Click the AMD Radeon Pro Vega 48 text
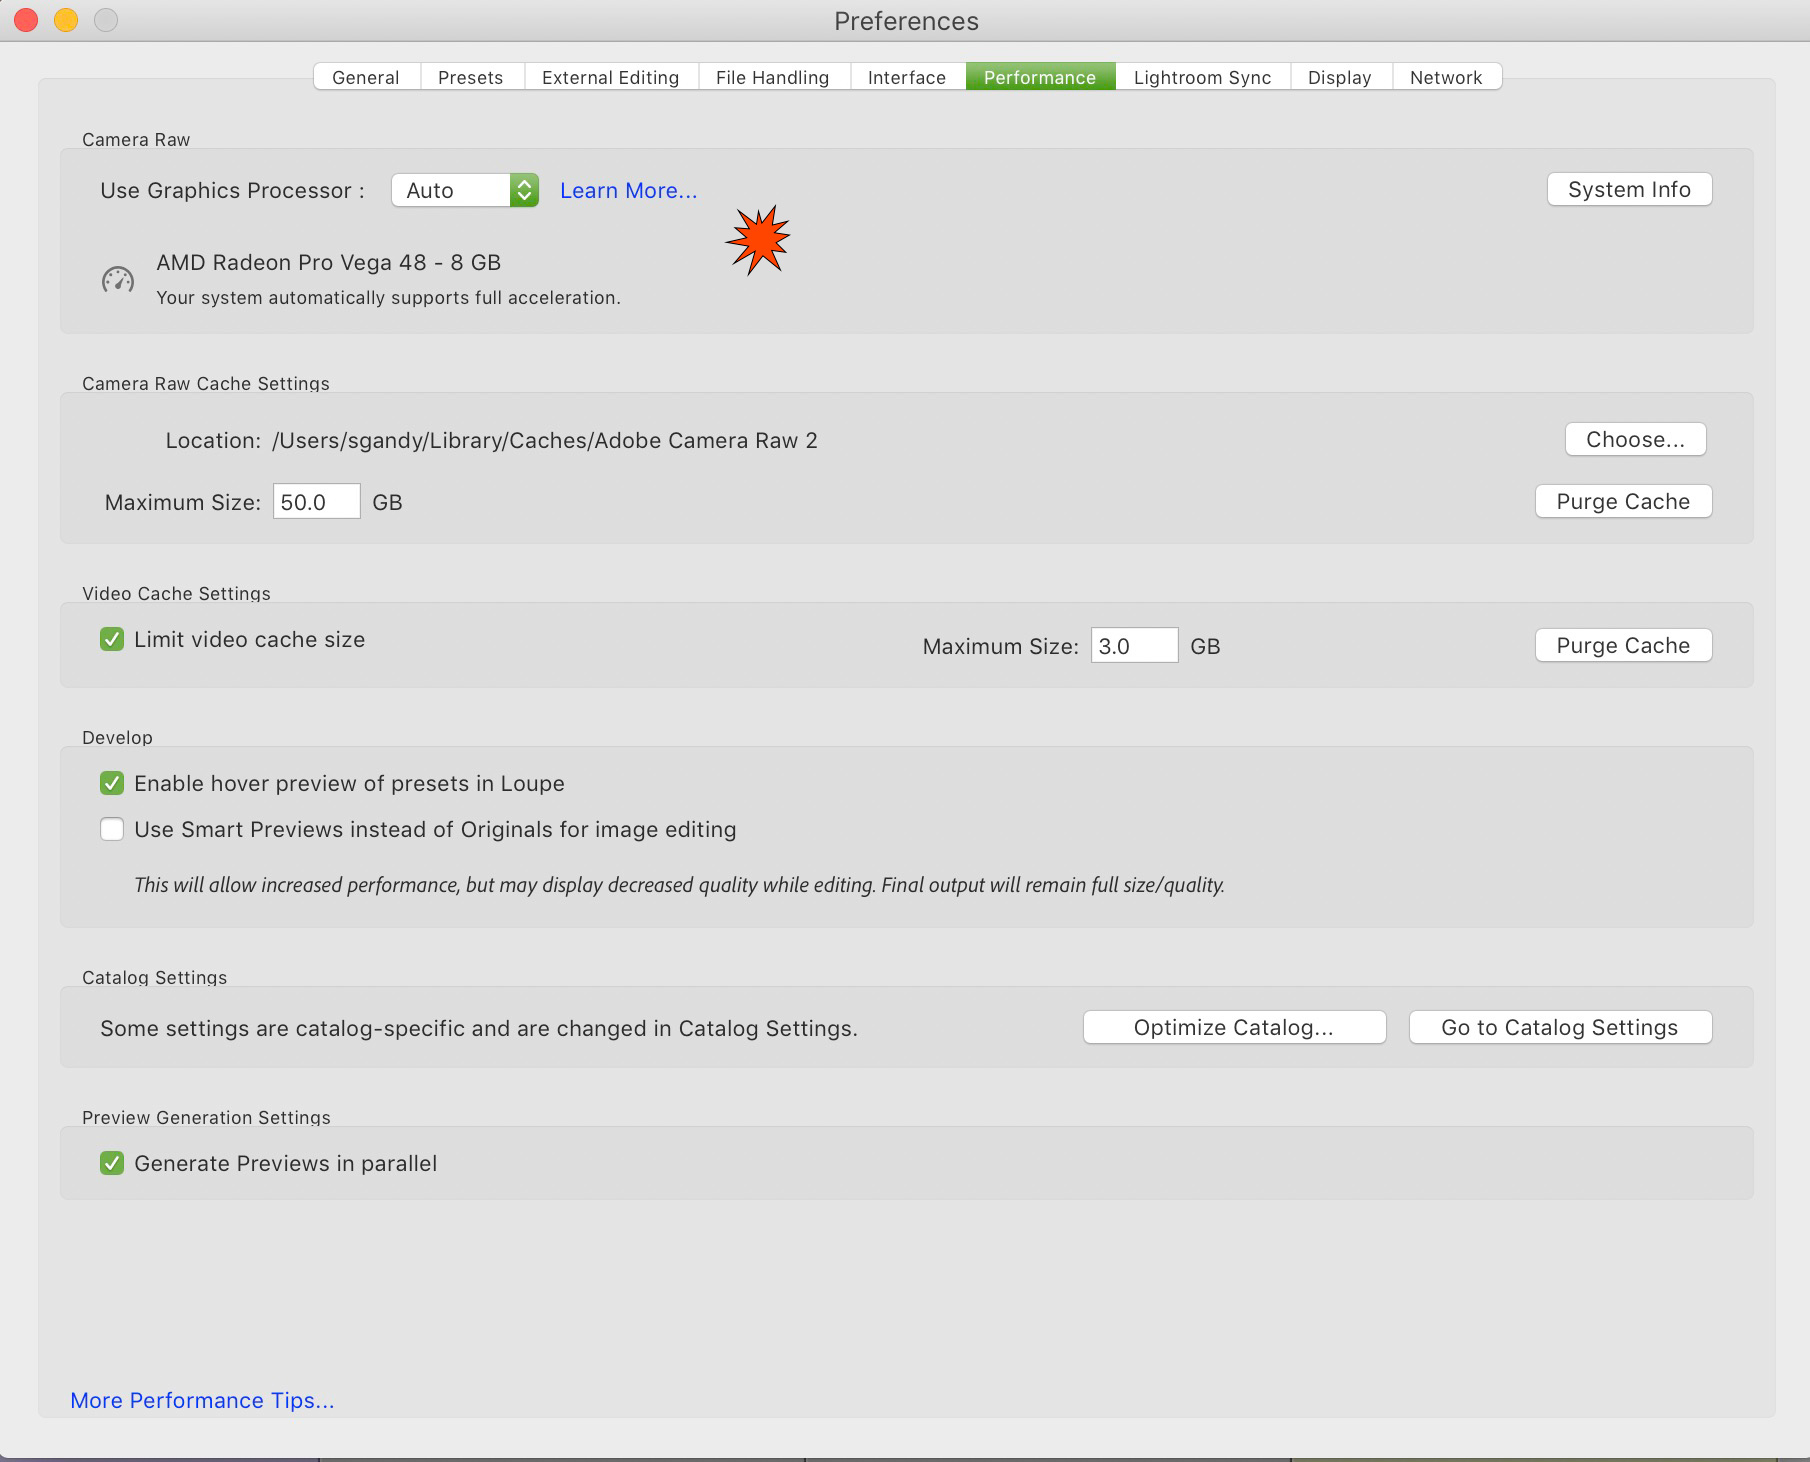Screen dimensions: 1810x1462 point(329,262)
